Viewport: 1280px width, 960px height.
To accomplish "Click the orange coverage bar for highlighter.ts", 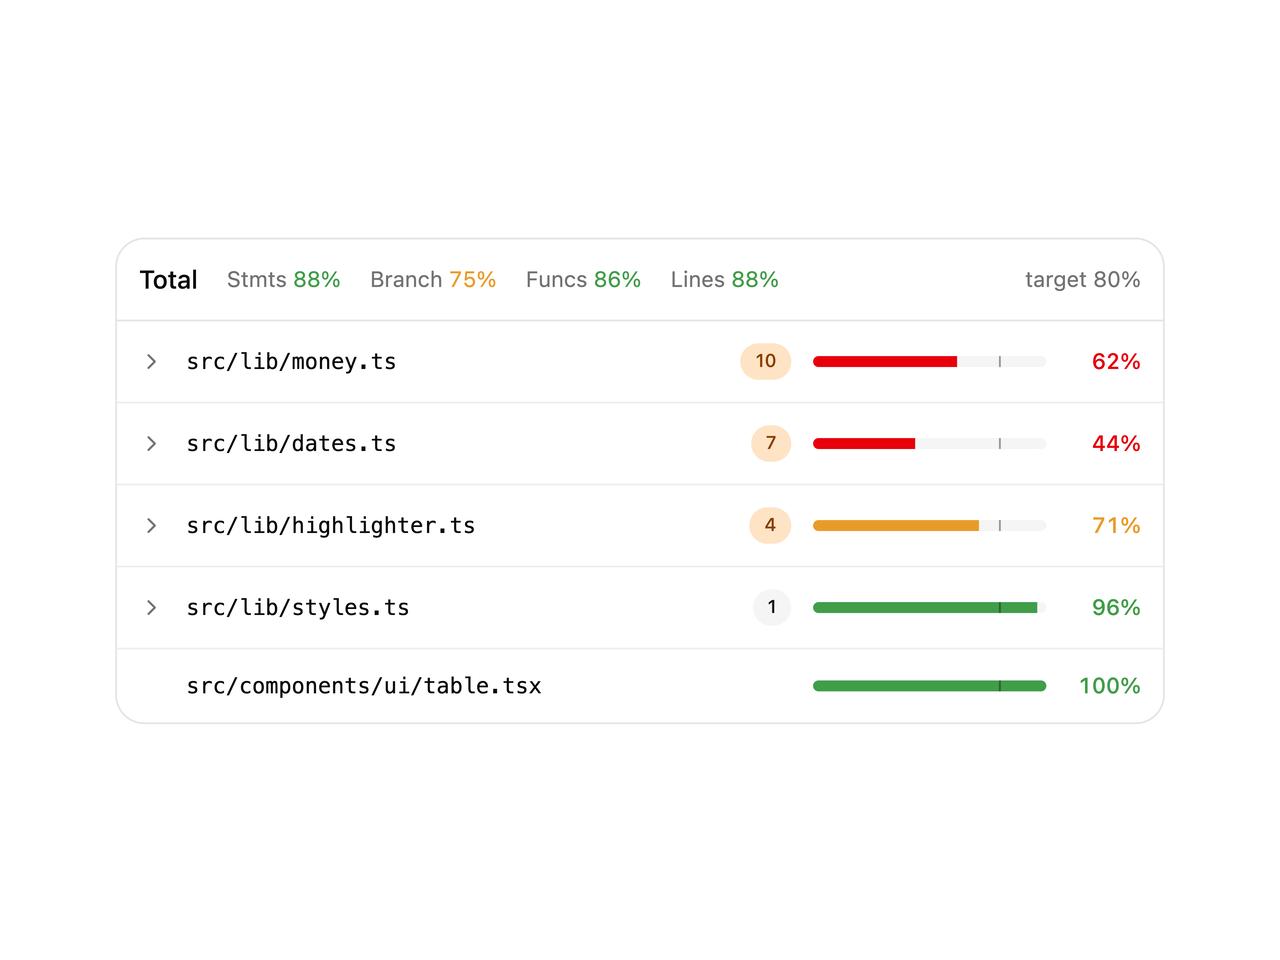I will 896,526.
